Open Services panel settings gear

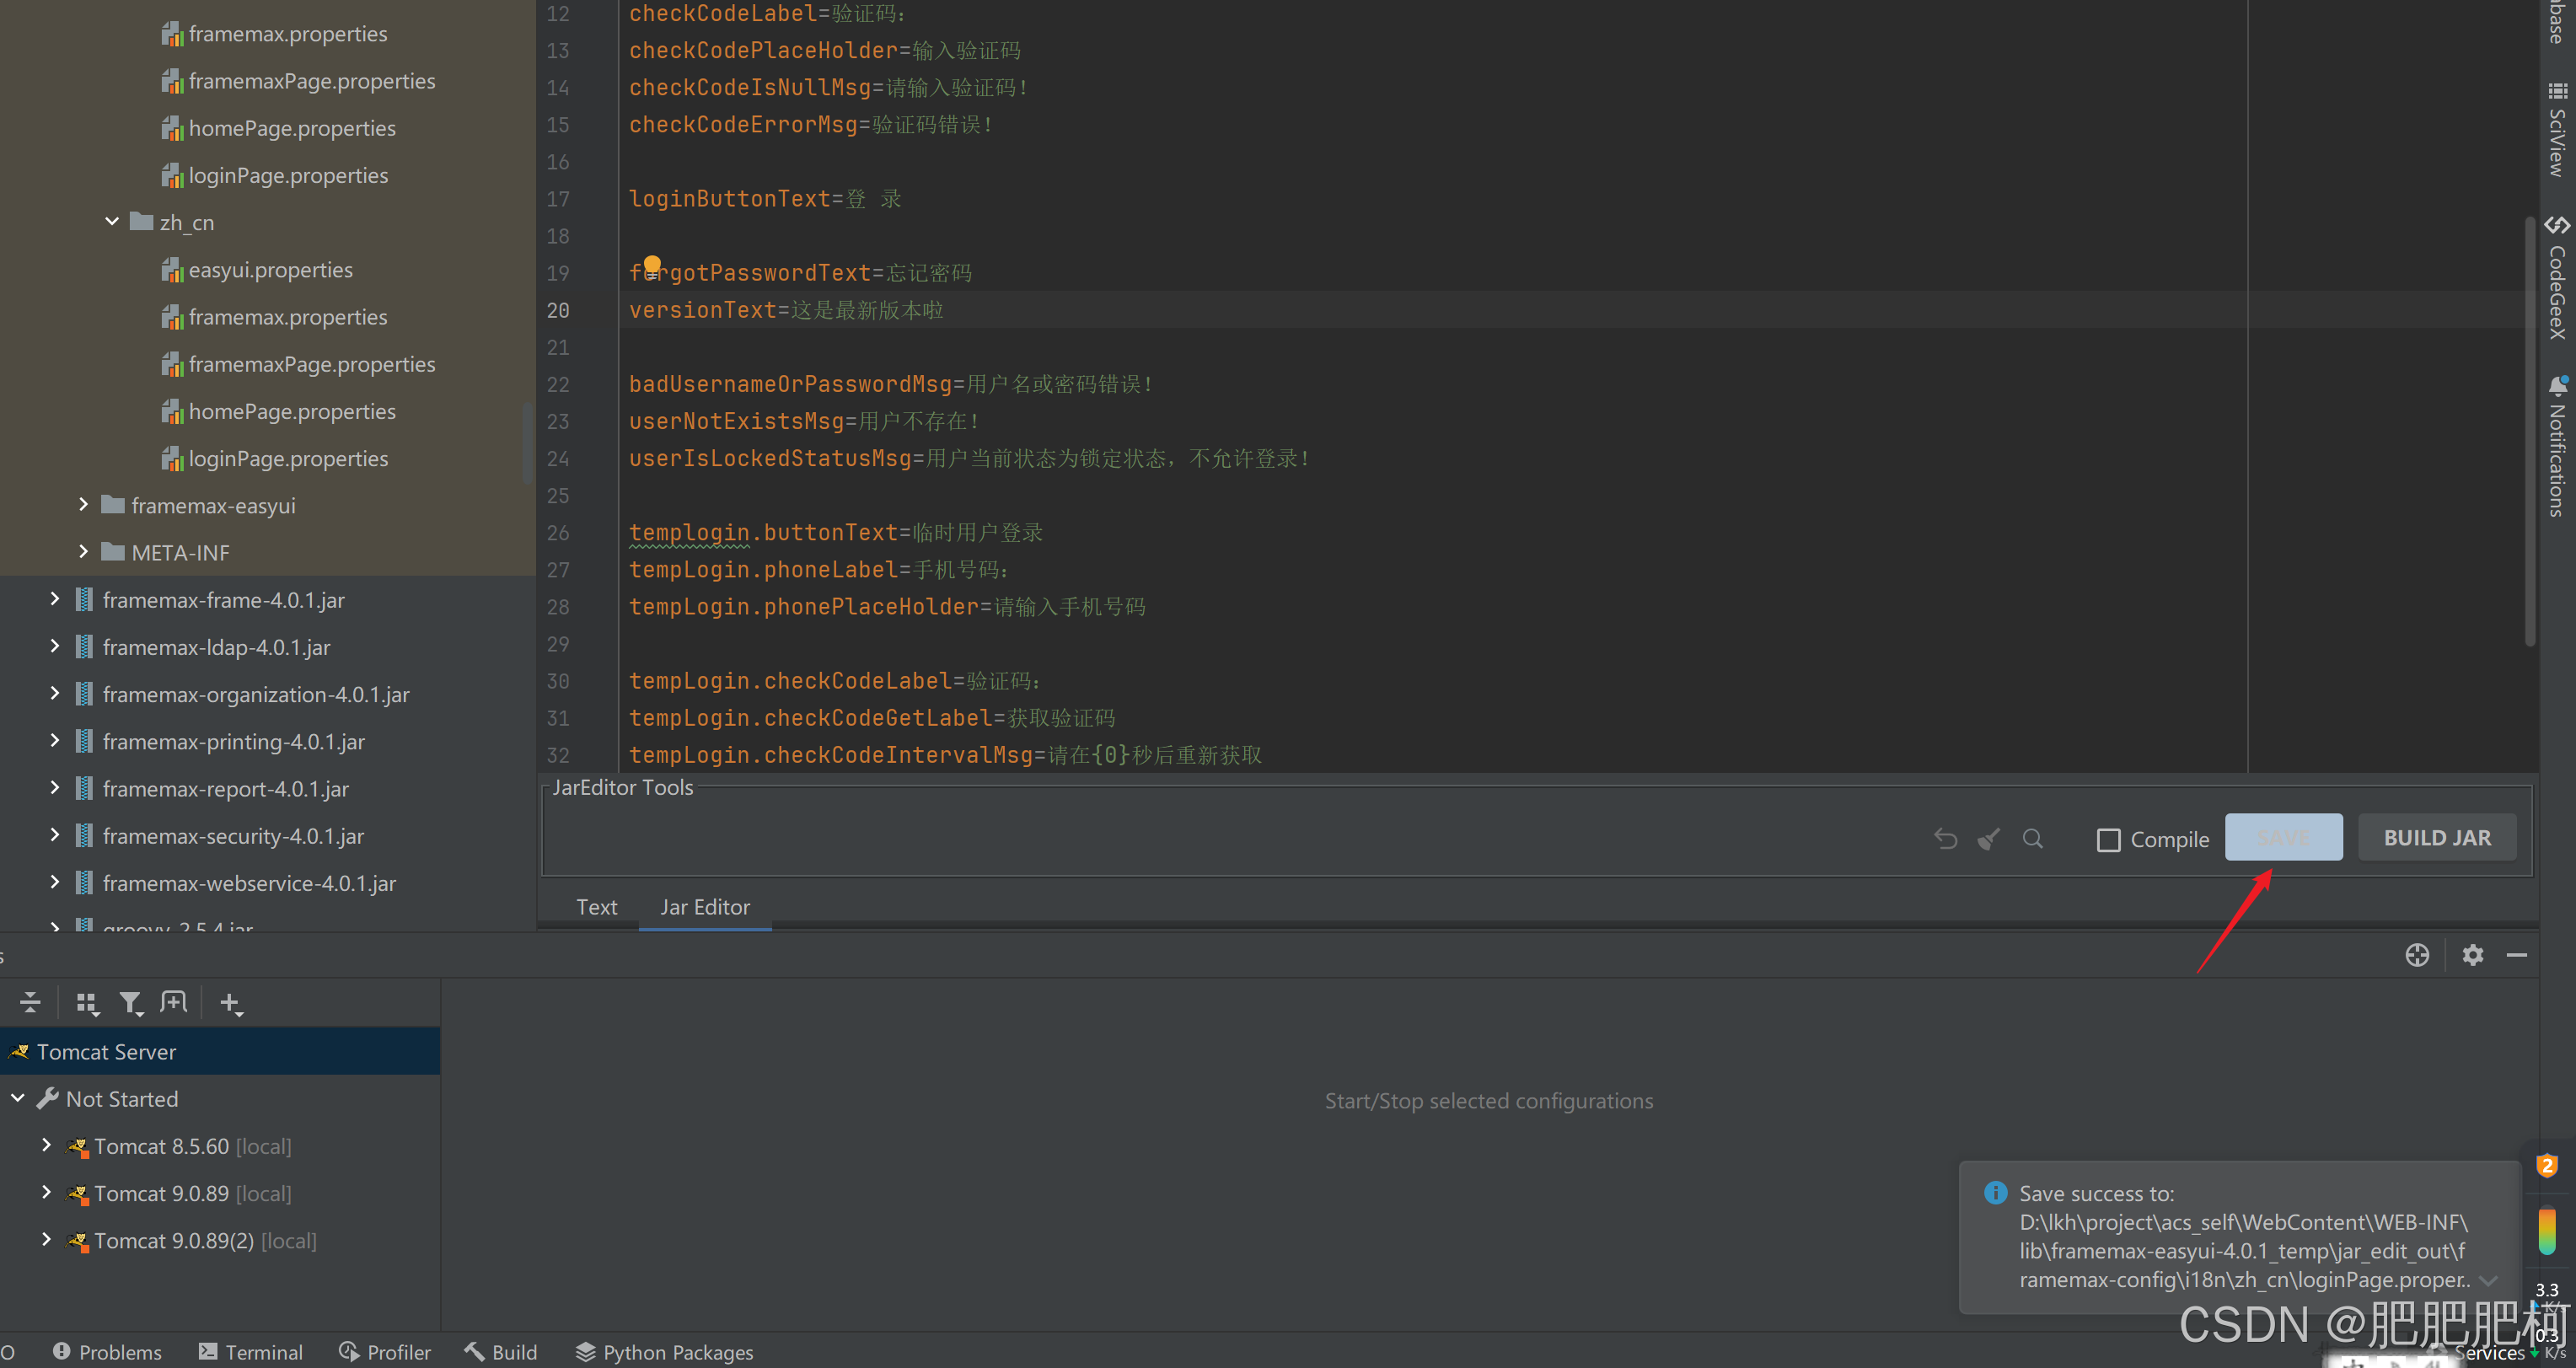[x=2472, y=955]
